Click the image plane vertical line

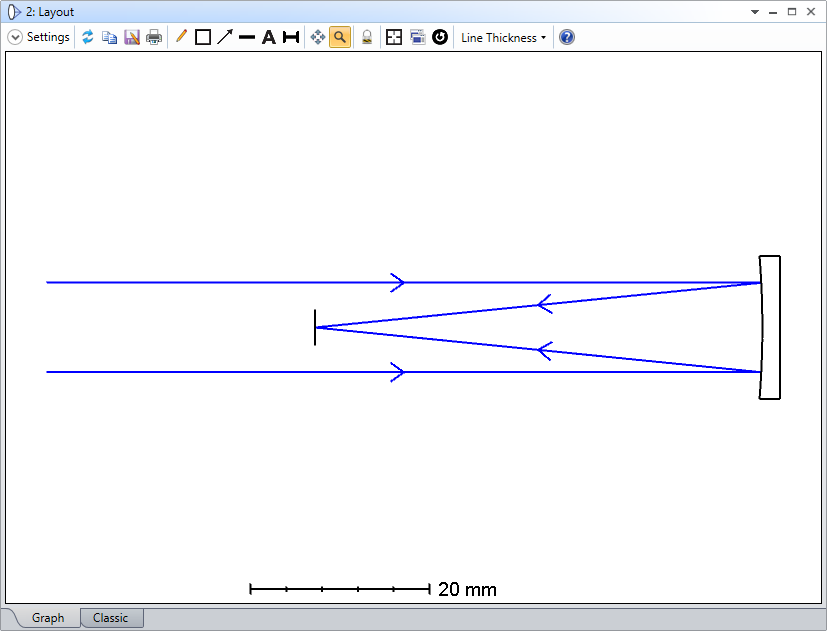[315, 328]
